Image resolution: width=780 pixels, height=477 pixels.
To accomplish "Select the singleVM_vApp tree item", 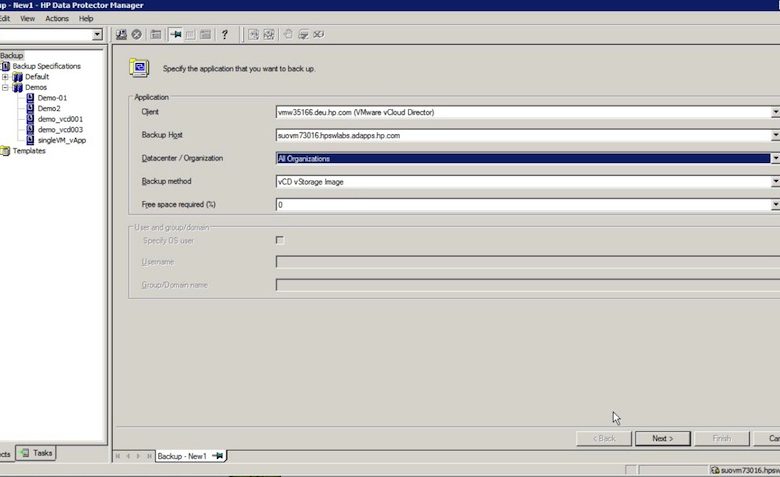I will click(x=62, y=140).
